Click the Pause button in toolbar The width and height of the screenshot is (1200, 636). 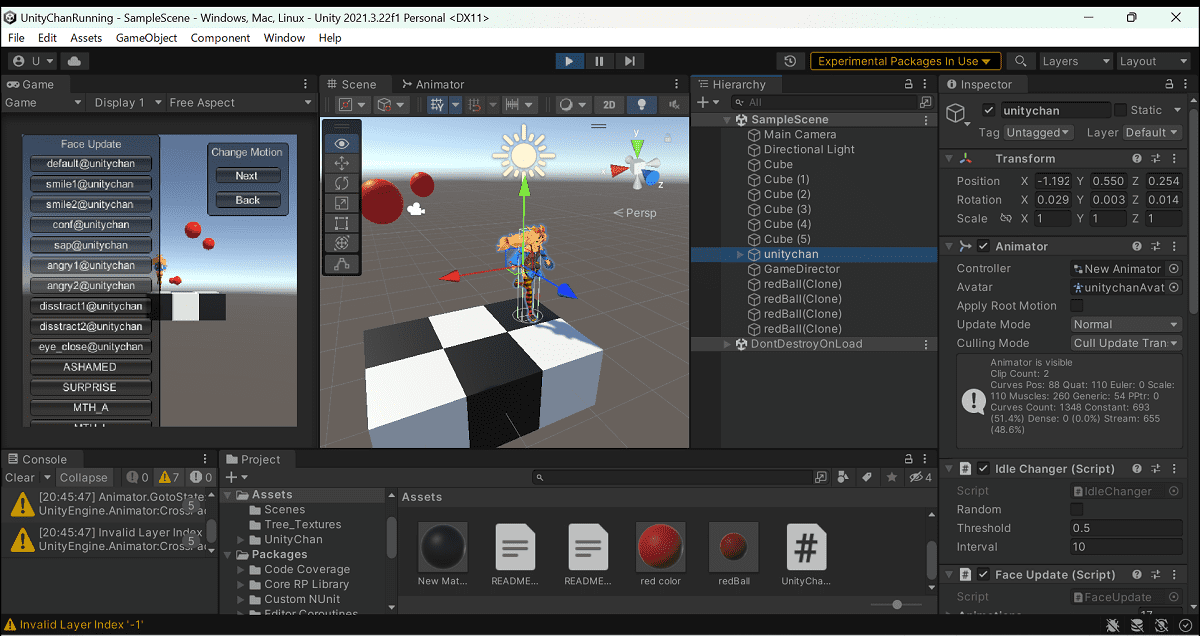[x=599, y=61]
